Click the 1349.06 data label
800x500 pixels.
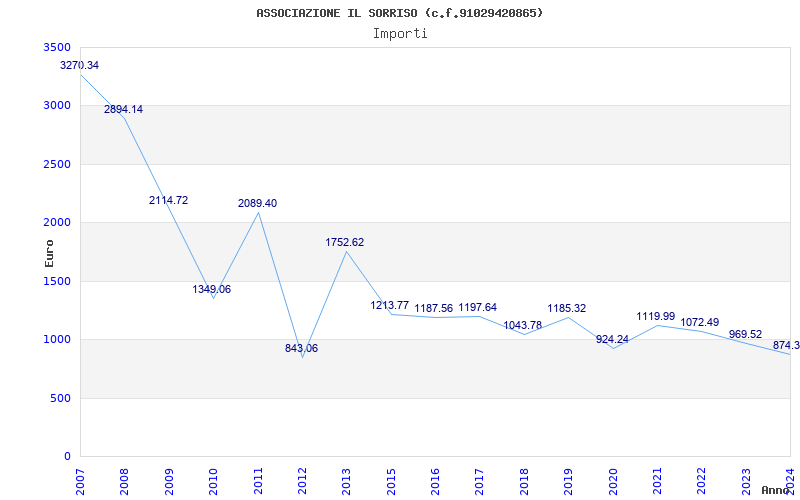(x=212, y=289)
